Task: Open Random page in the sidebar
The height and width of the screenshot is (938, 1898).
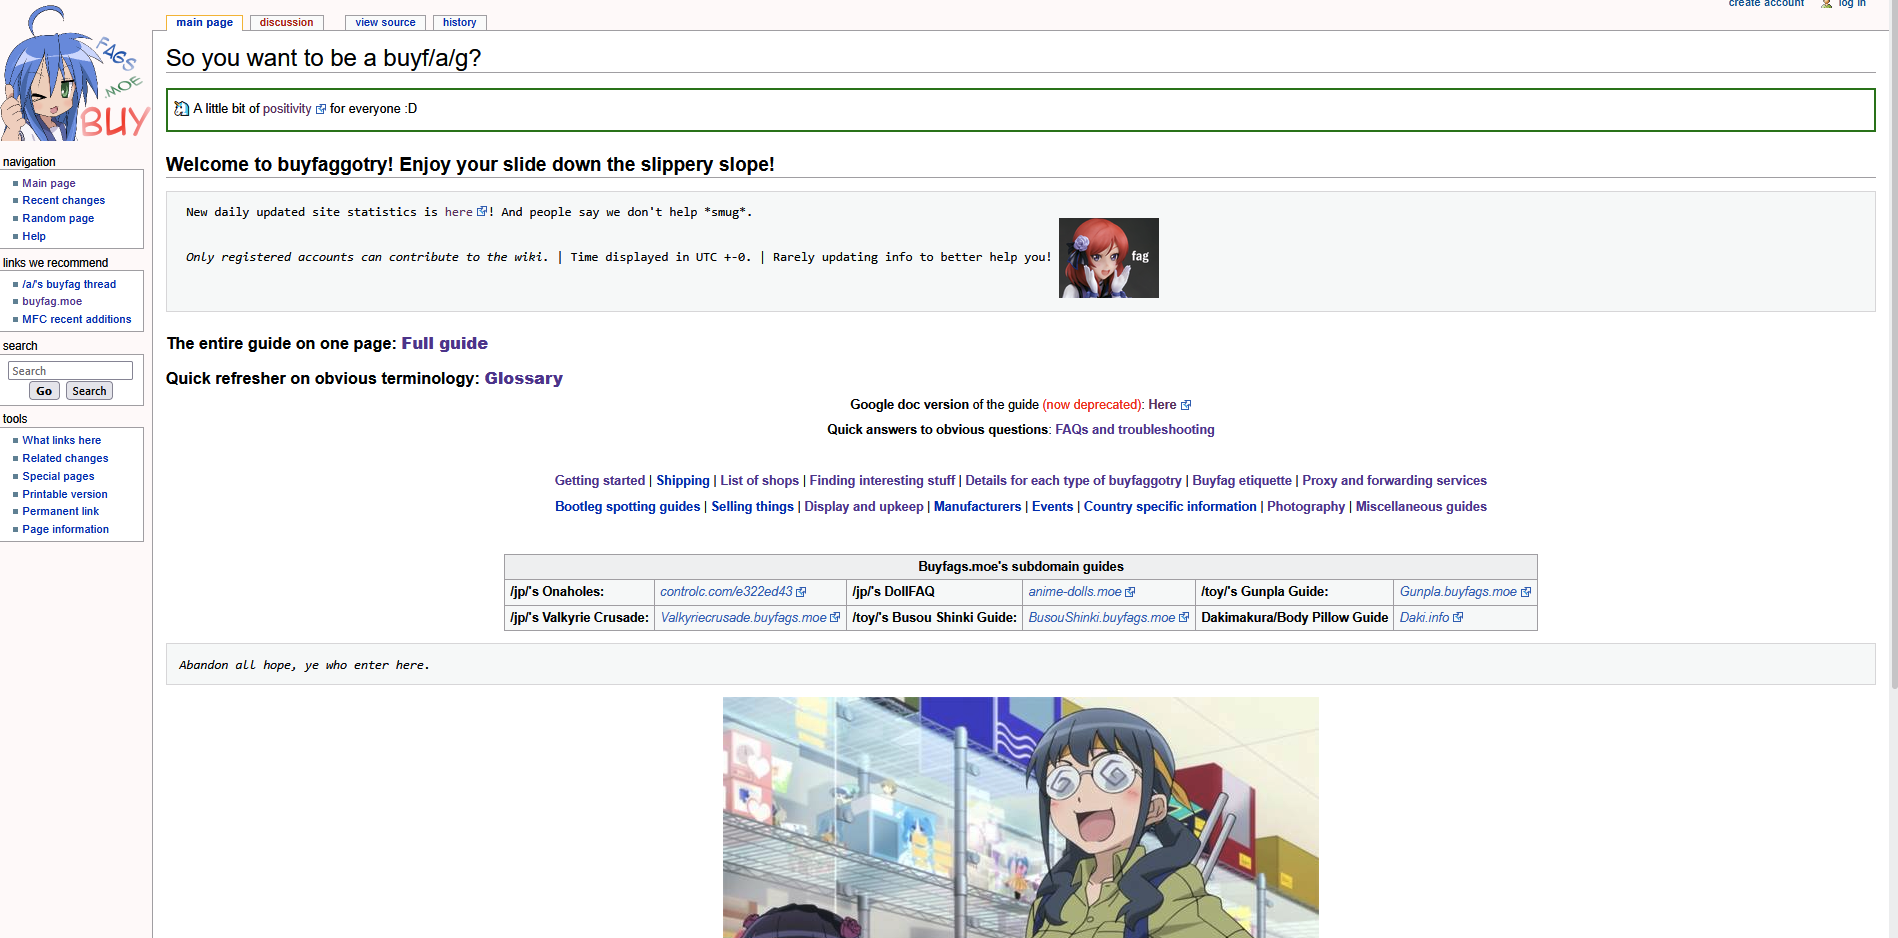Action: pos(58,219)
